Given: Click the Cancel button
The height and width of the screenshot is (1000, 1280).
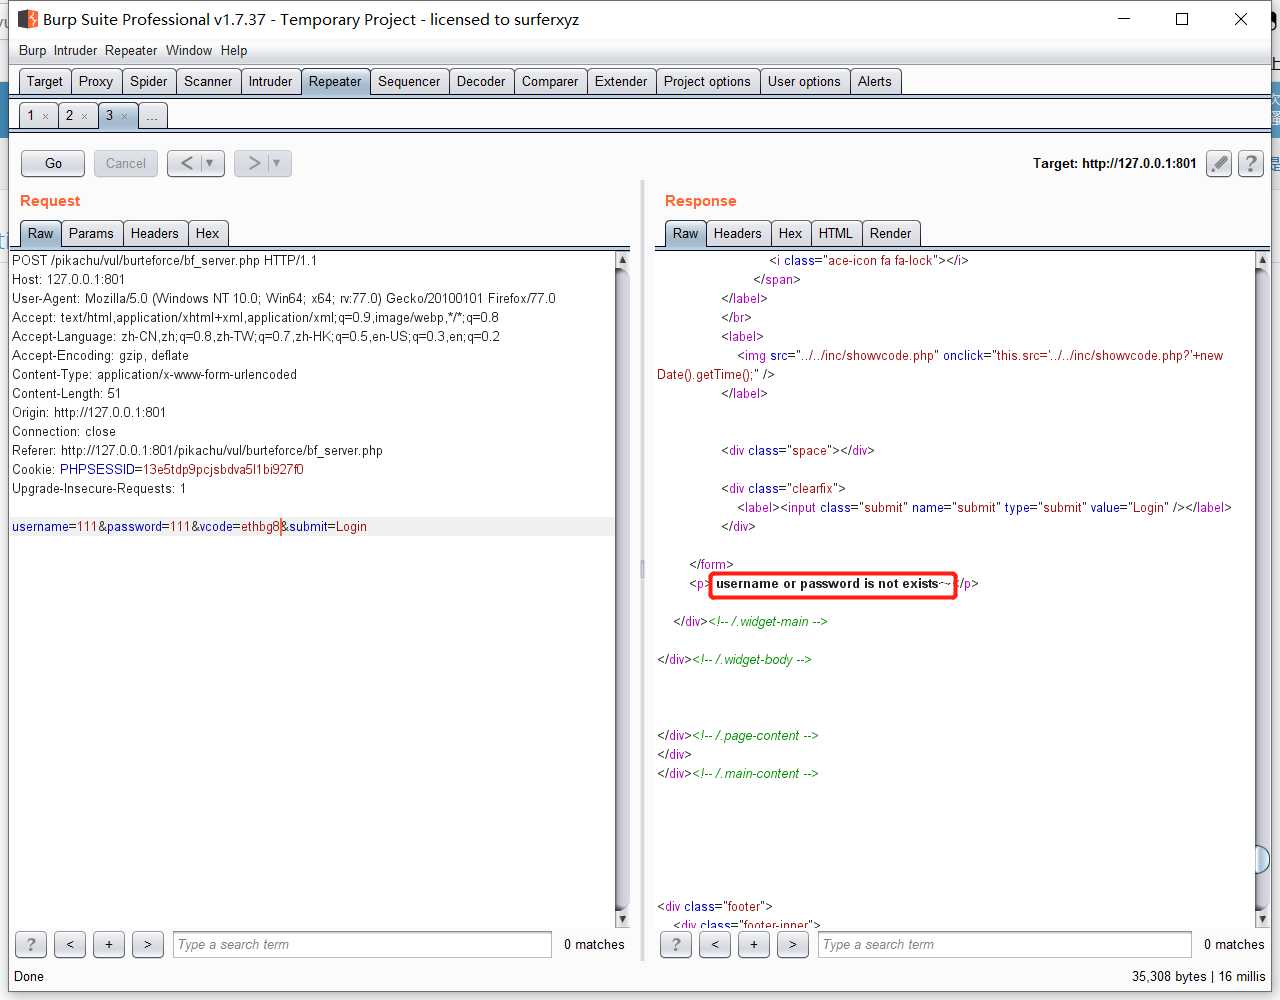Looking at the screenshot, I should [x=126, y=163].
